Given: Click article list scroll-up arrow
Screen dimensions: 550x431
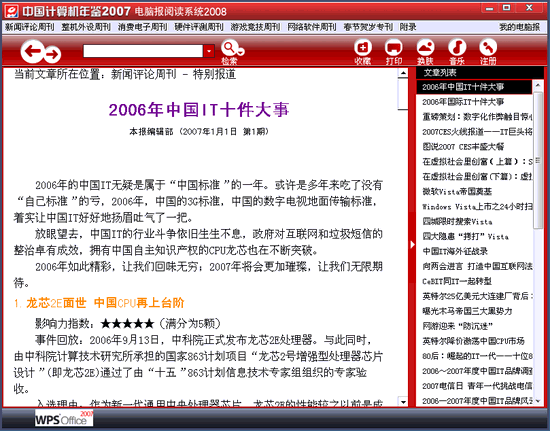Looking at the screenshot, I should 538,85.
